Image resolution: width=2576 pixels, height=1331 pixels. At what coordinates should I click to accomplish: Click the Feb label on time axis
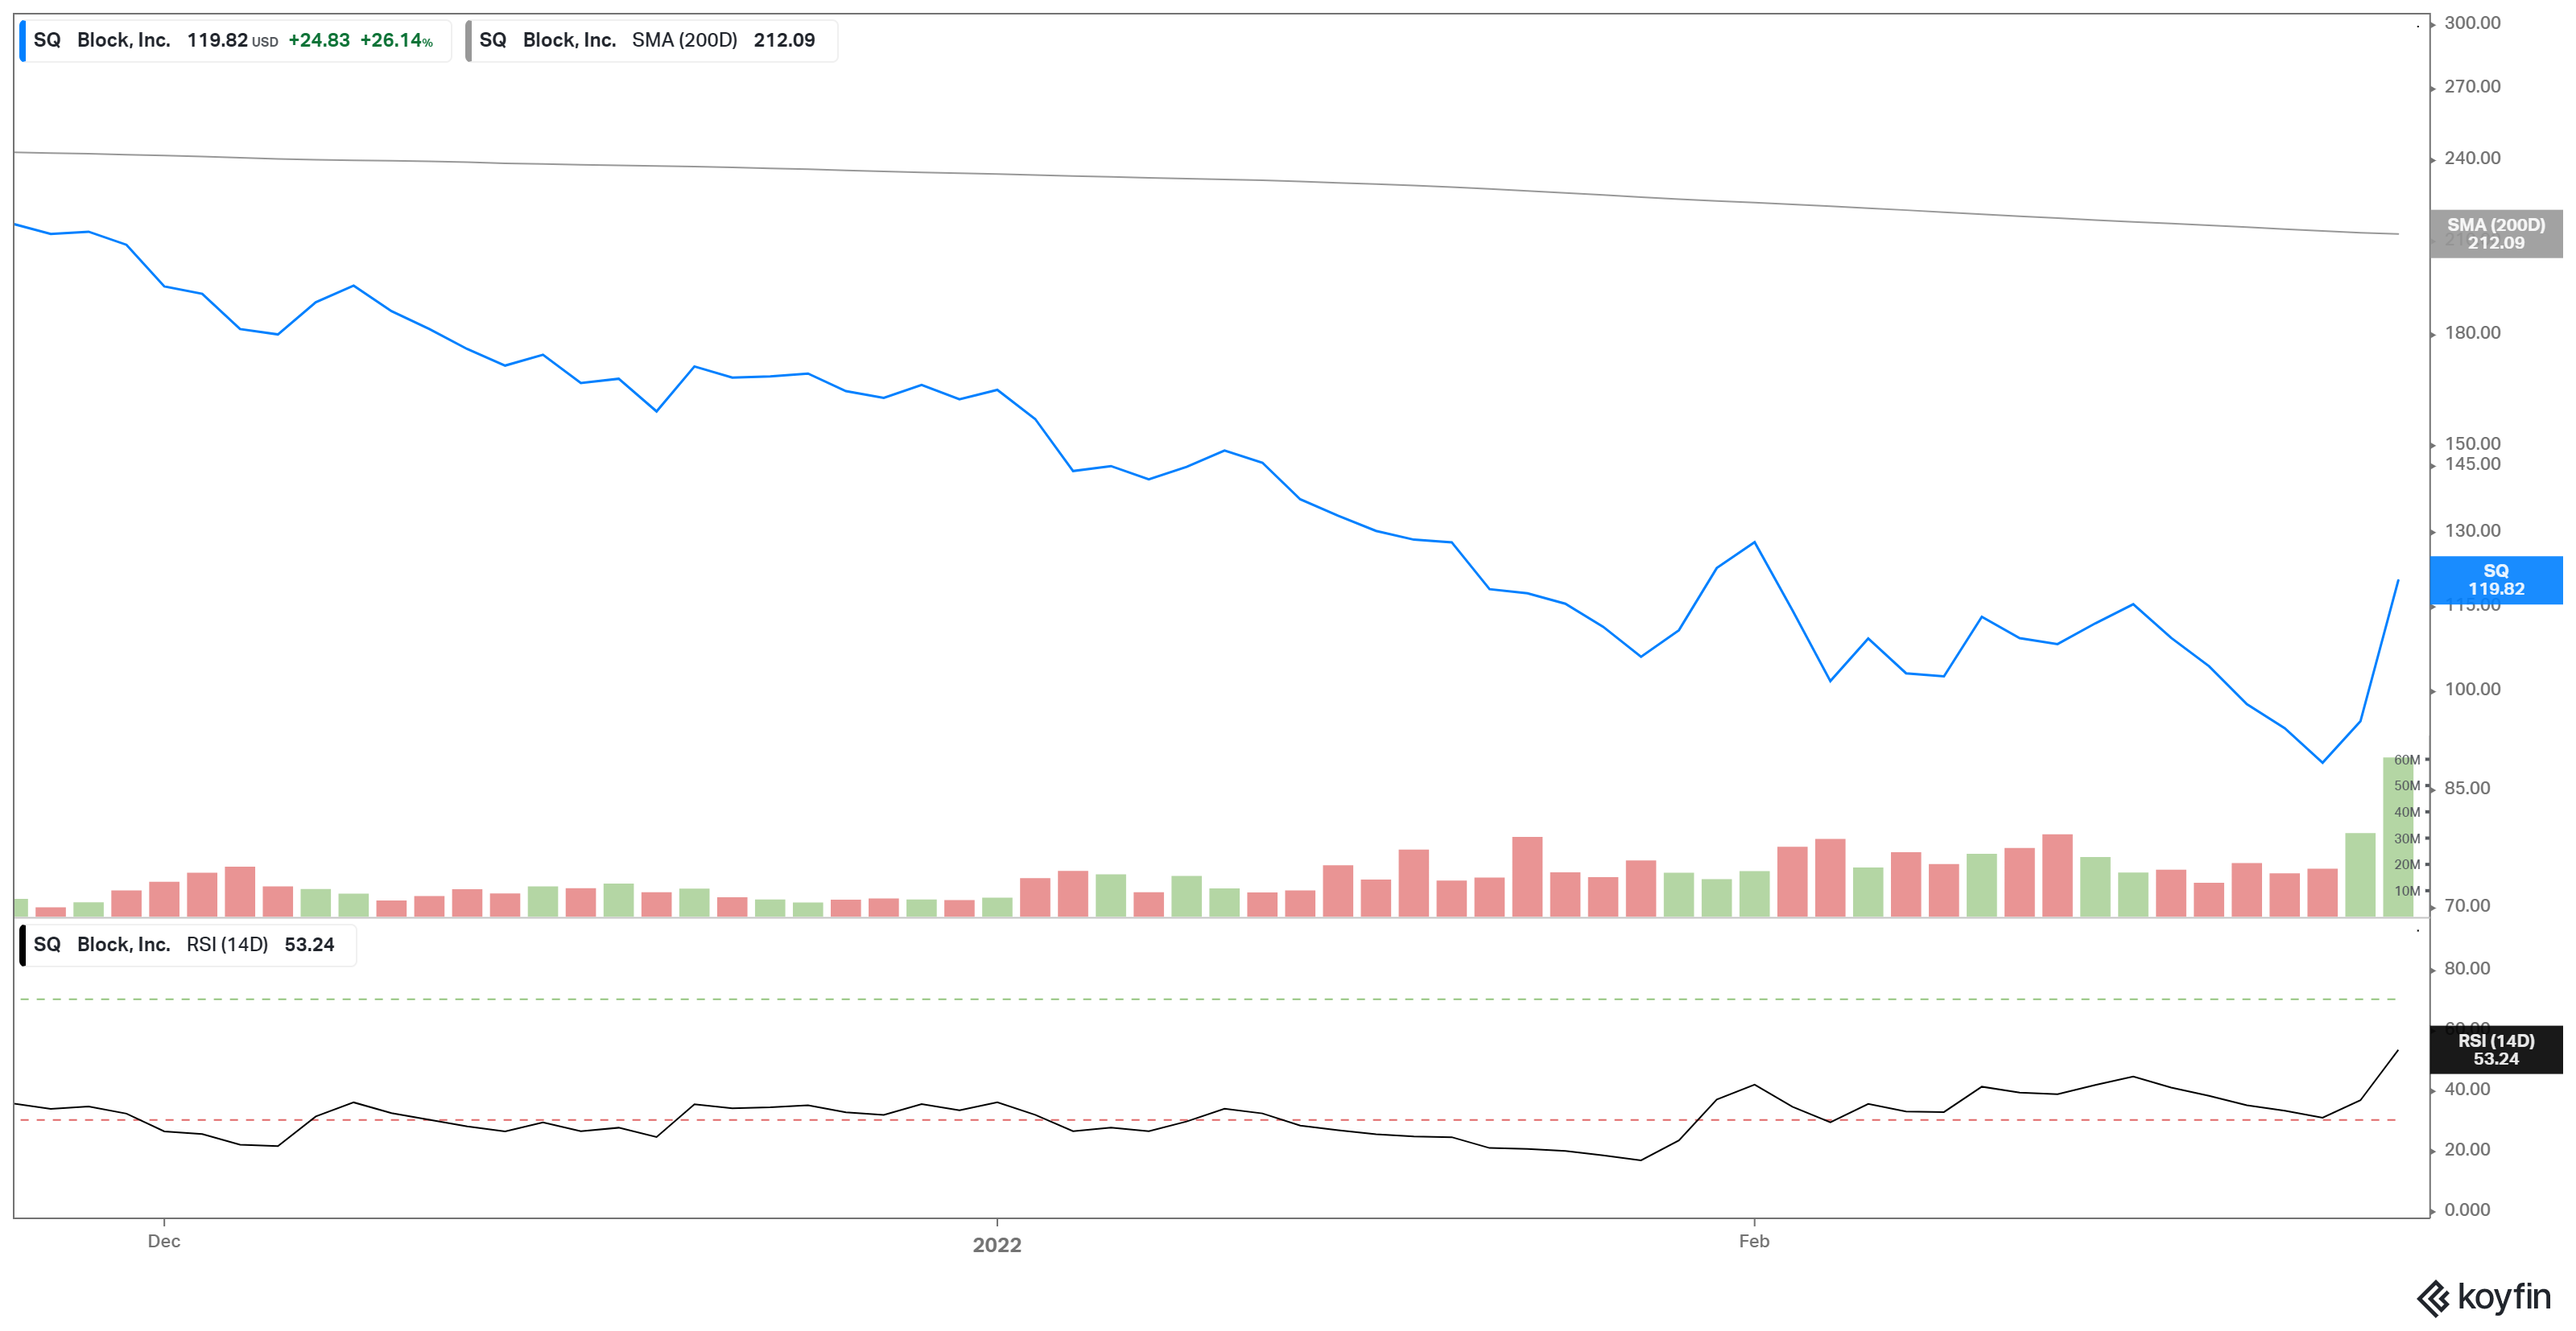pyautogui.click(x=1753, y=1241)
